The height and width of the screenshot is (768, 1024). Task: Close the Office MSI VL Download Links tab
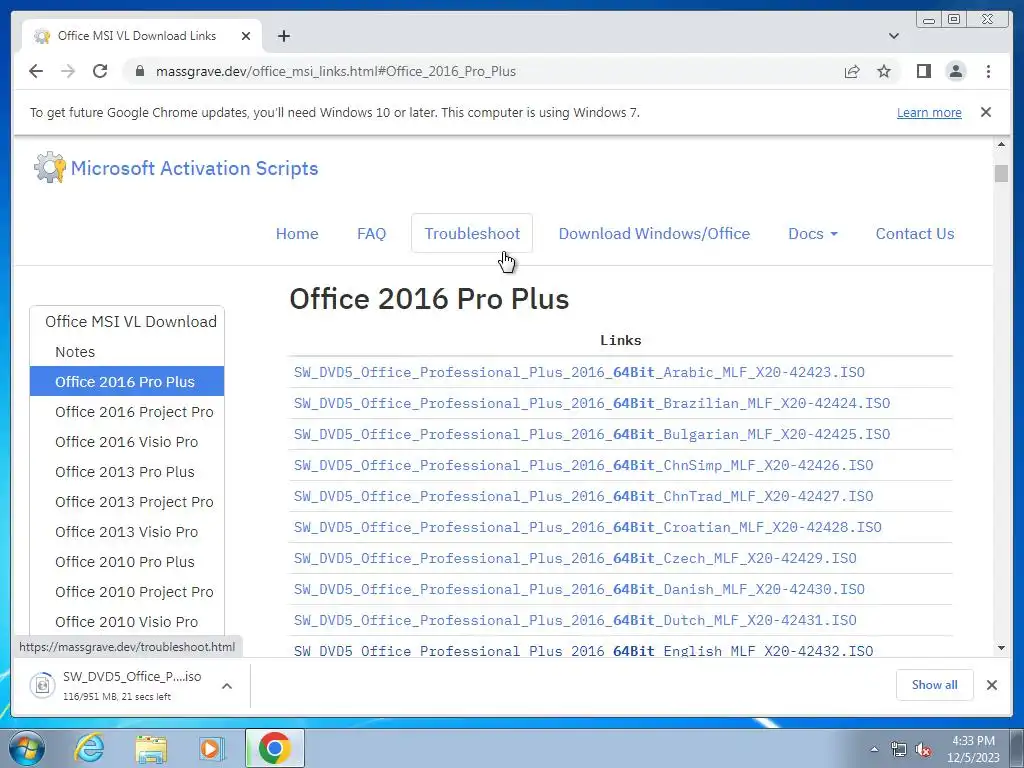tap(246, 36)
